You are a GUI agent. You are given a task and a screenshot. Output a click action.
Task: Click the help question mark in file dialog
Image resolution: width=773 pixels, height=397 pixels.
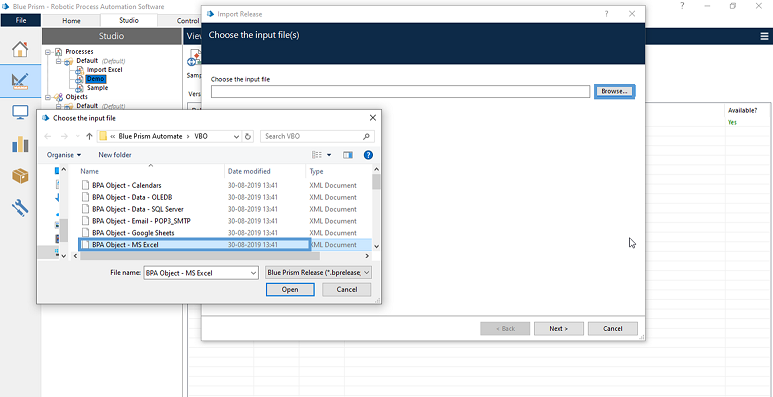click(368, 155)
